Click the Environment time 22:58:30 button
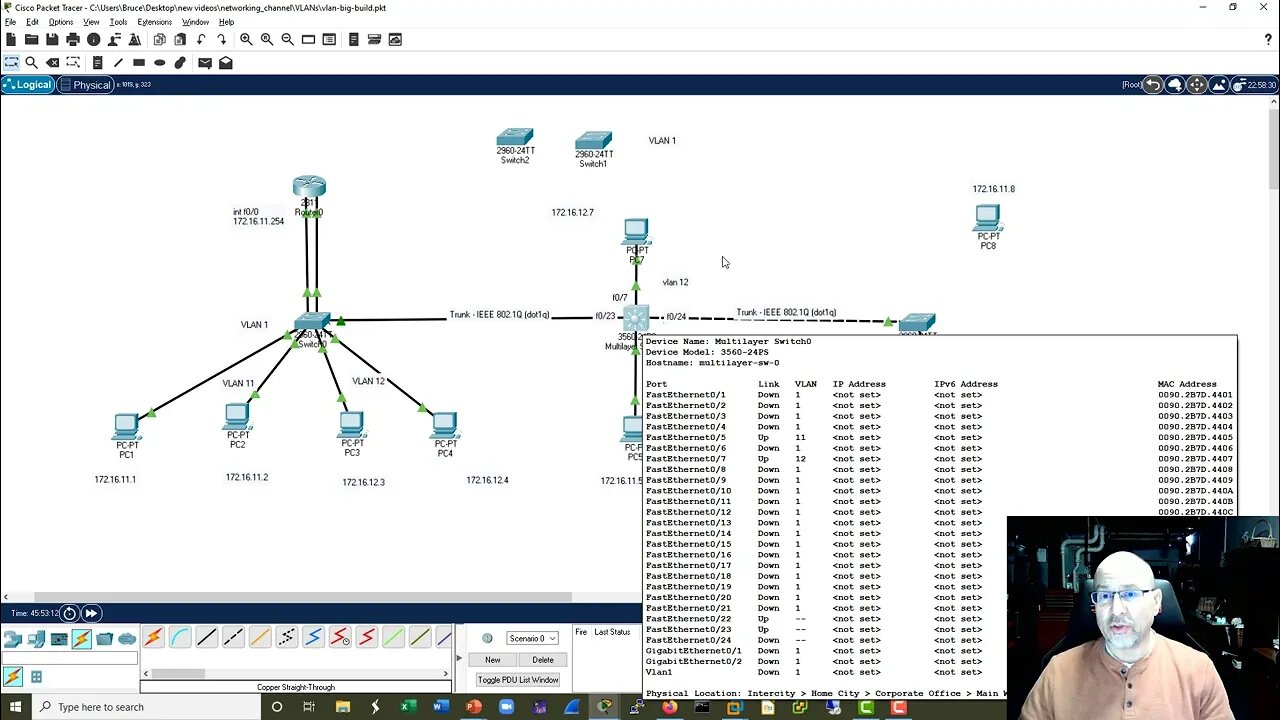Screen dimensions: 1280x720 coord(1255,85)
